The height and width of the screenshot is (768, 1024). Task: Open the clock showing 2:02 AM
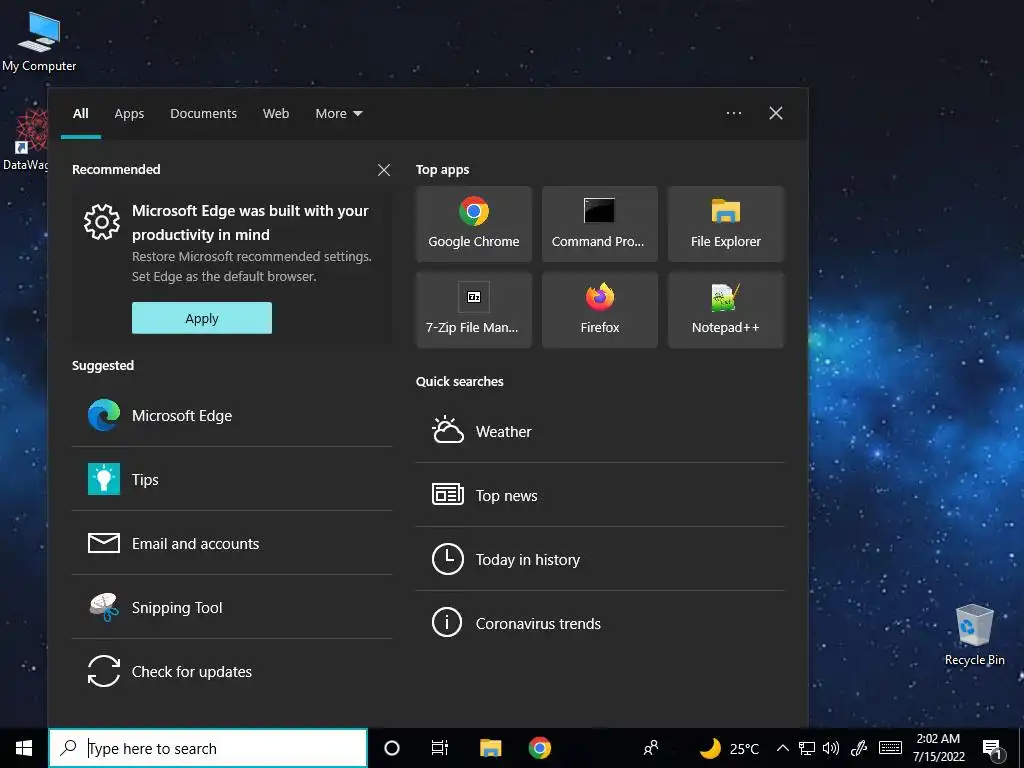938,748
